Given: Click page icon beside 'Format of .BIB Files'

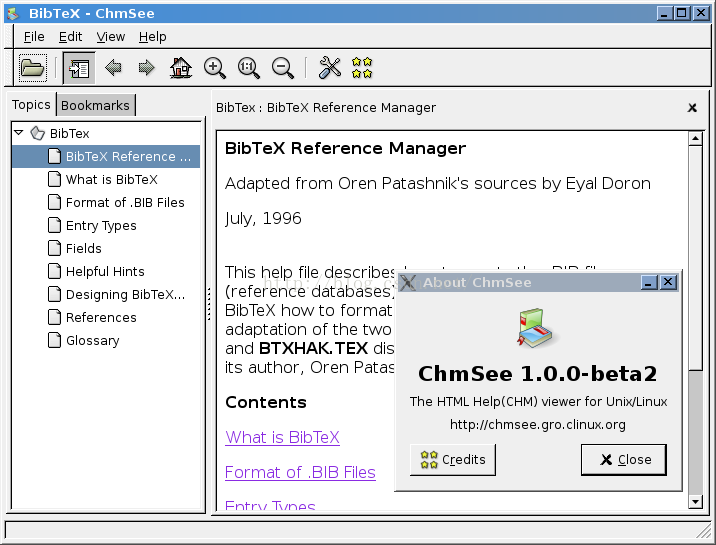Looking at the screenshot, I should (54, 202).
